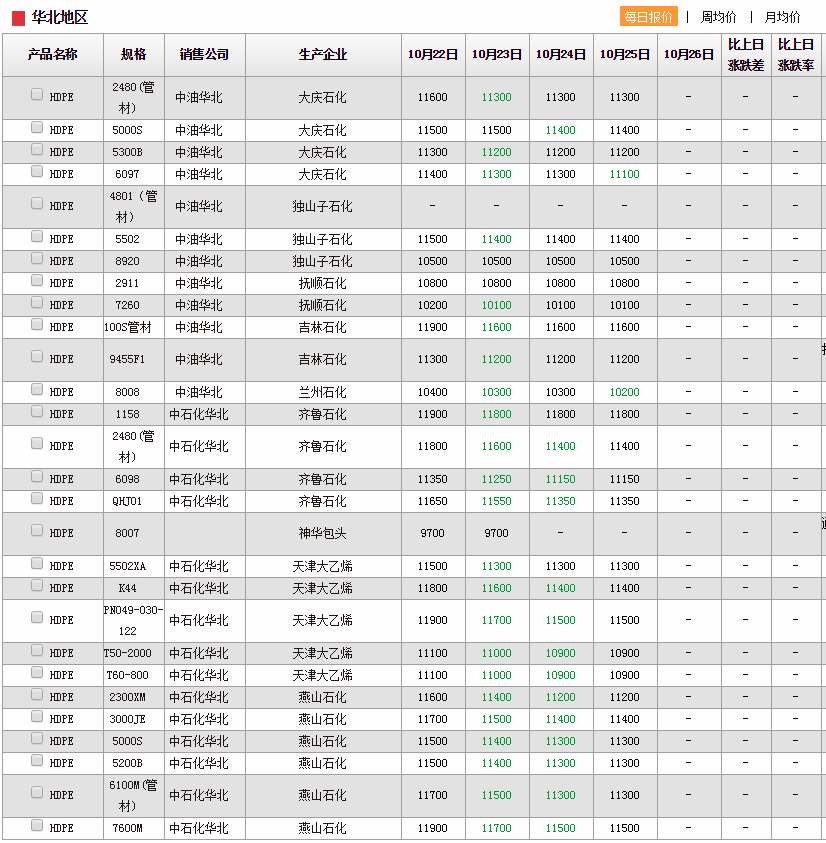Select checkbox of HDPE 4801 (管材) row
The height and width of the screenshot is (843, 826).
pos(37,203)
